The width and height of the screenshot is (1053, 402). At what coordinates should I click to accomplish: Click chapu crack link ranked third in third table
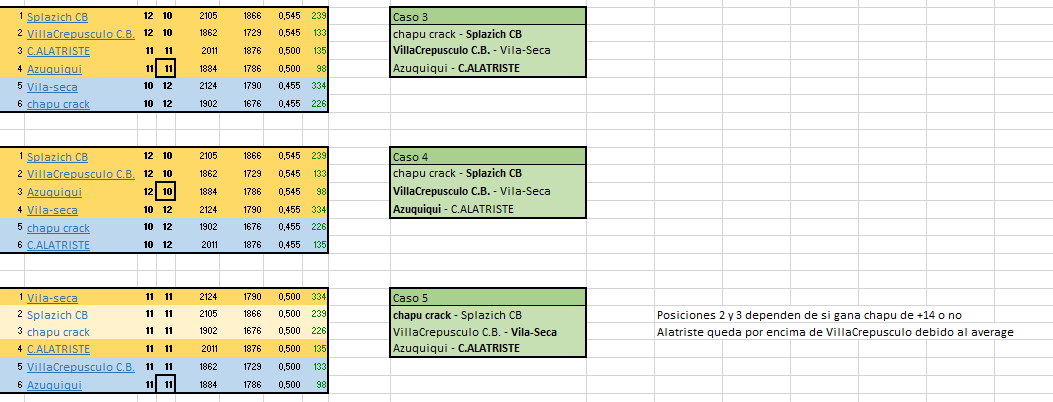(x=58, y=332)
